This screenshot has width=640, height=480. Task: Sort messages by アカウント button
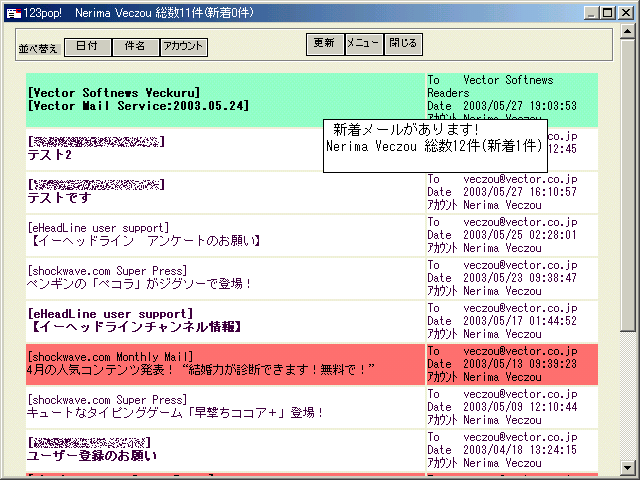pyautogui.click(x=184, y=47)
